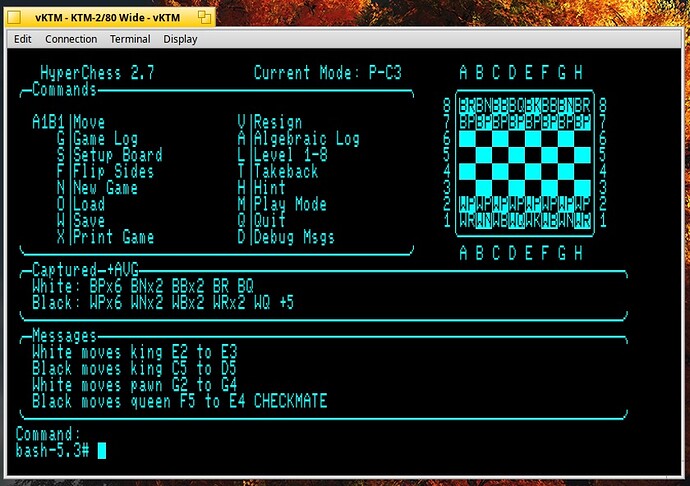Click the empty chessboard square E4
Image resolution: width=690 pixels, height=486 pixels.
coord(533,171)
